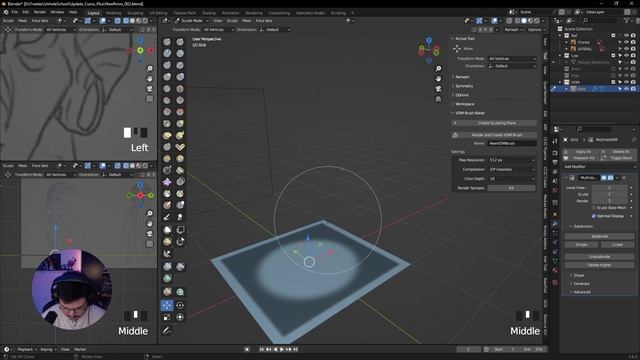Toggle exclude checkbox for VDM collection
The image size is (640, 360).
click(613, 82)
